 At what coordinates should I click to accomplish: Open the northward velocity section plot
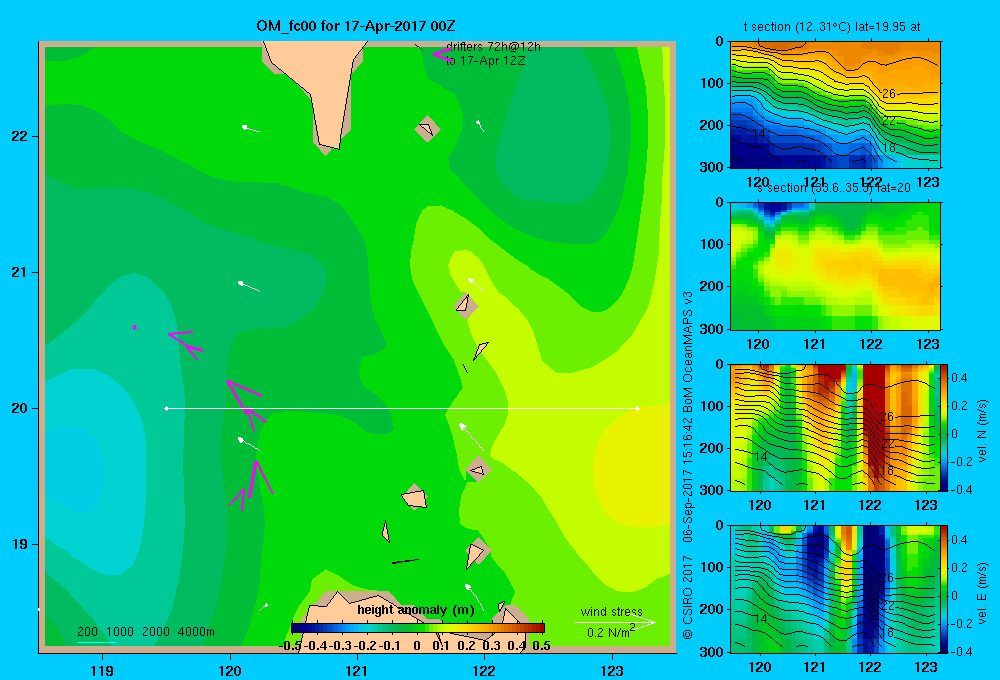(835, 427)
